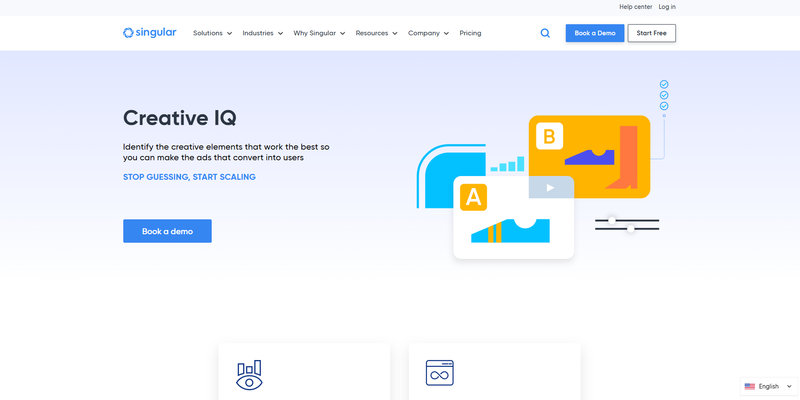
Task: Open the search magnifier icon
Action: point(545,33)
